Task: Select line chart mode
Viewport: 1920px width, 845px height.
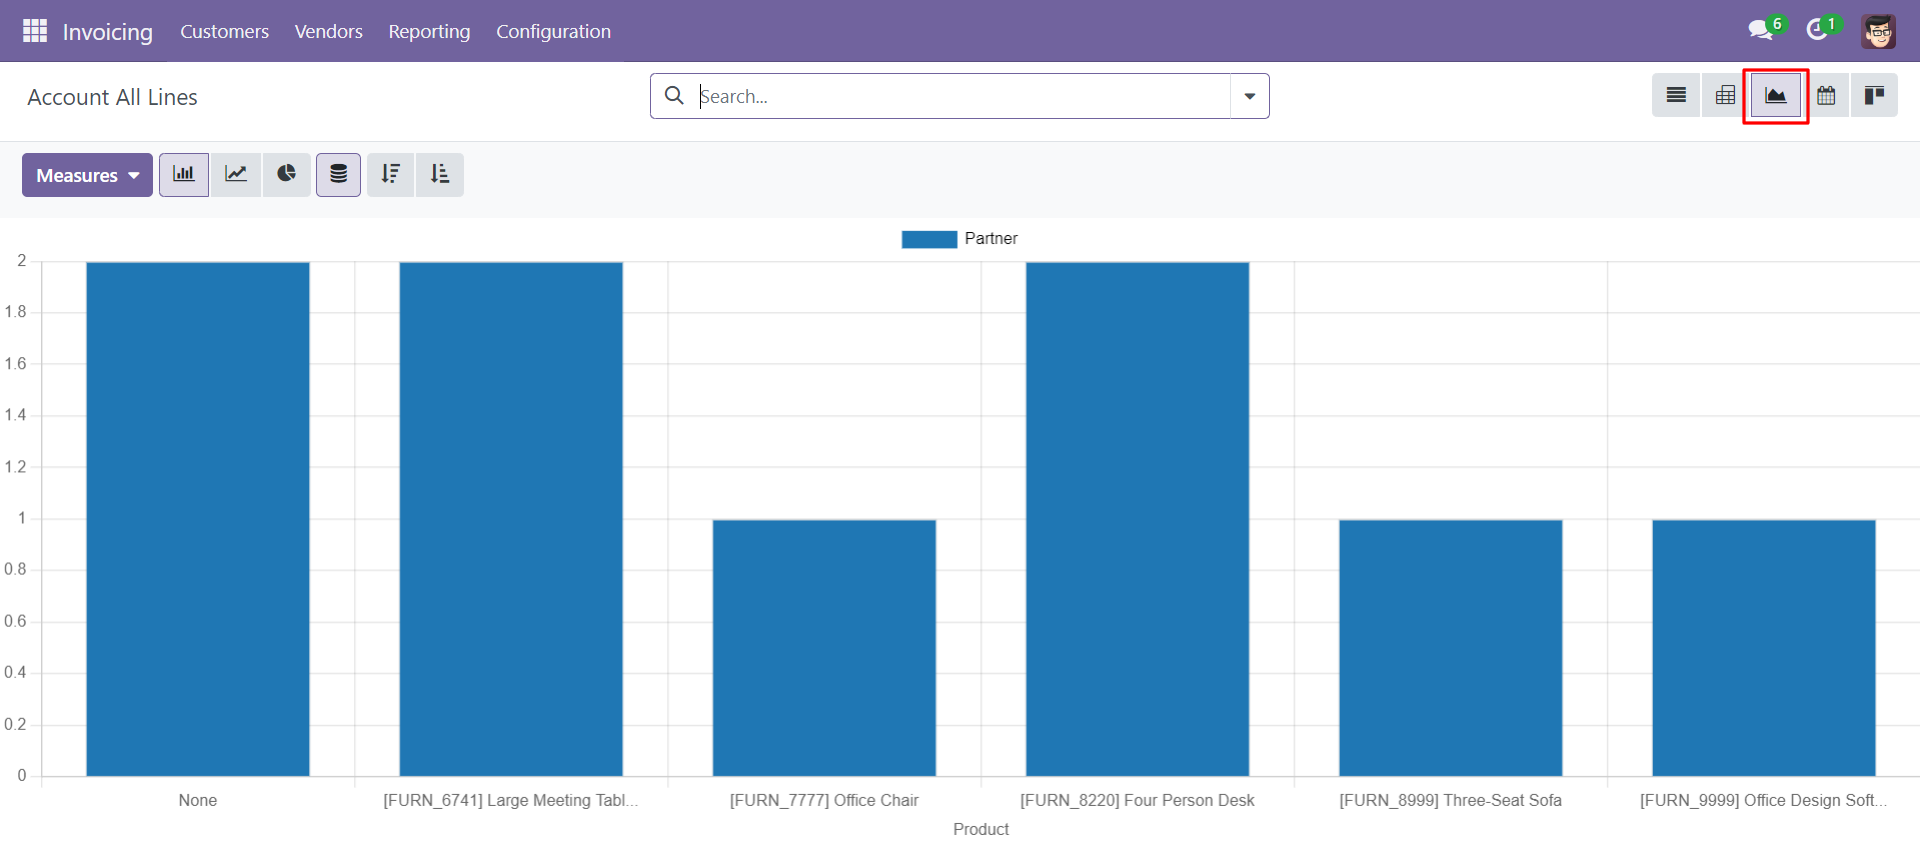Action: coord(236,175)
